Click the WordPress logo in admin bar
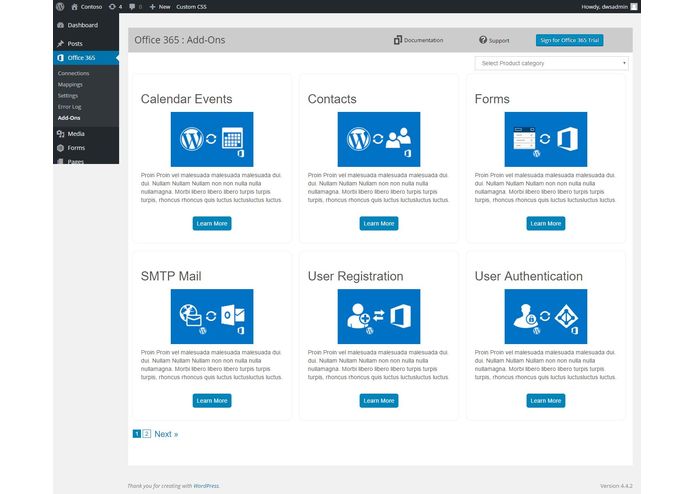 click(x=60, y=7)
